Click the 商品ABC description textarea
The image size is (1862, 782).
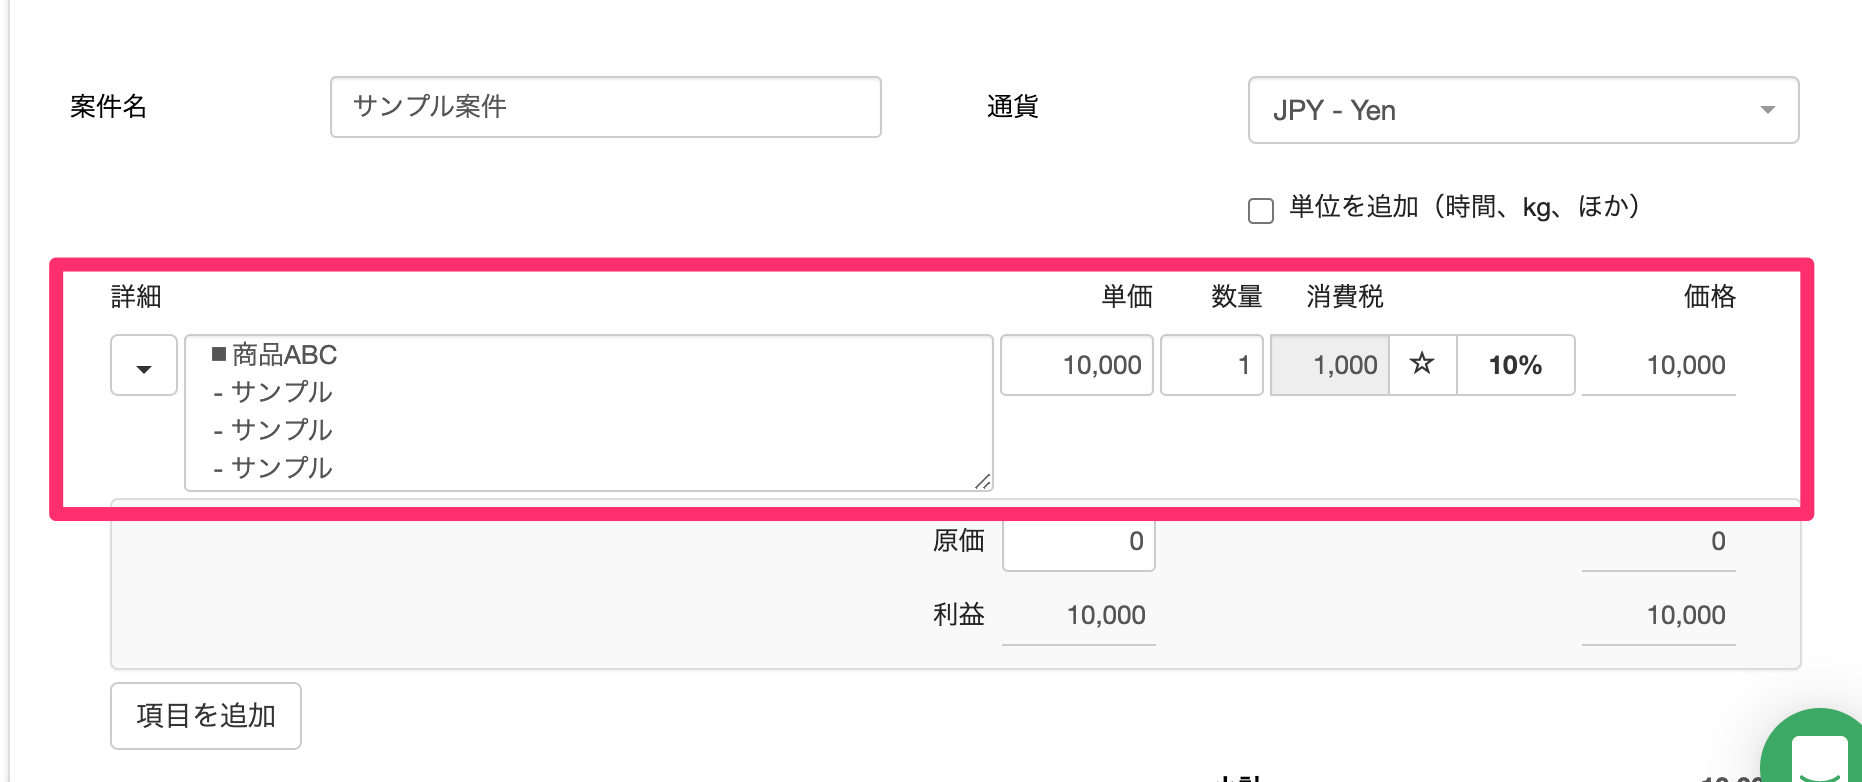click(x=588, y=410)
